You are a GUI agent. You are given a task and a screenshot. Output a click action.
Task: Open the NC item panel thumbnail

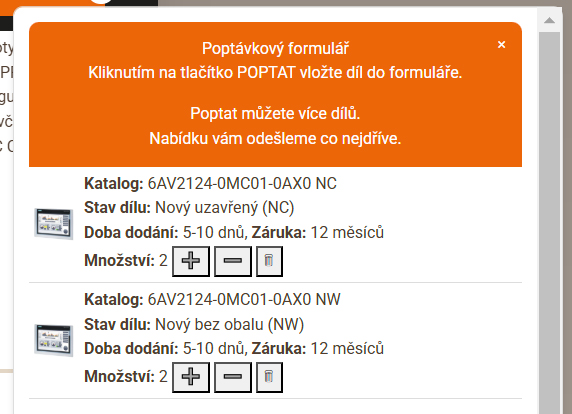pyautogui.click(x=54, y=224)
